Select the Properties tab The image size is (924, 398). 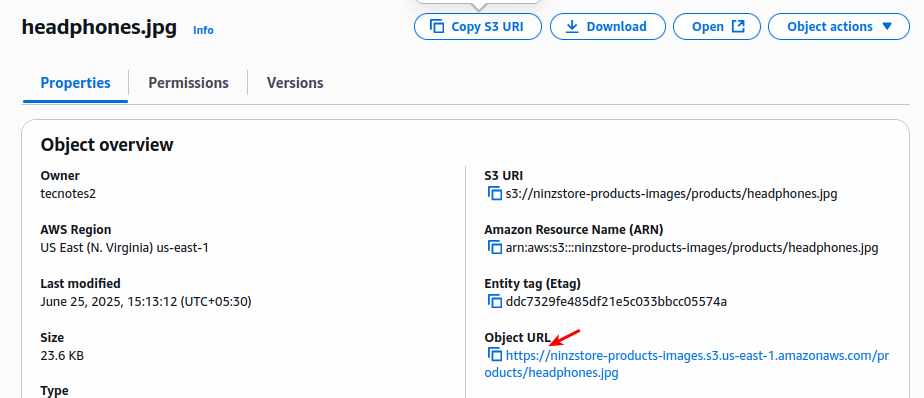(x=75, y=83)
